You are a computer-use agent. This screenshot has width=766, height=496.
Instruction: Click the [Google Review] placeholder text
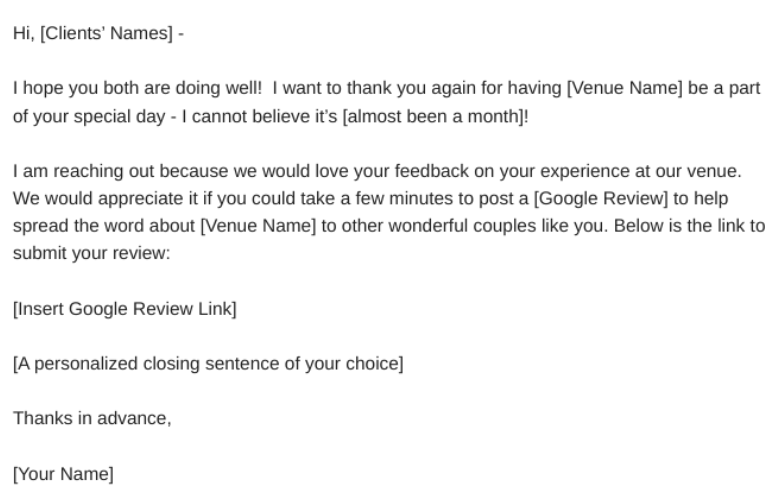click(601, 198)
